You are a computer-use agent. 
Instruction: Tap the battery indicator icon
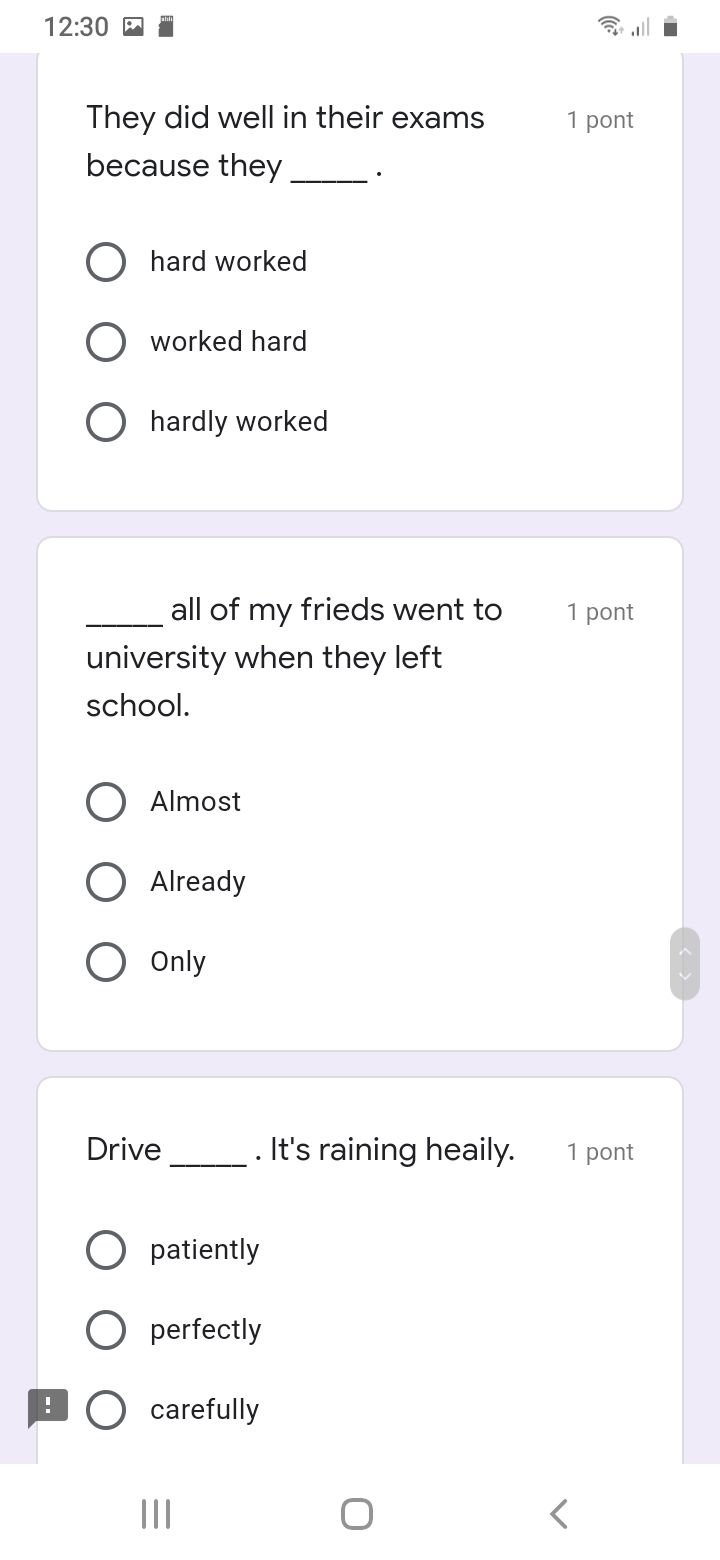pos(671,27)
